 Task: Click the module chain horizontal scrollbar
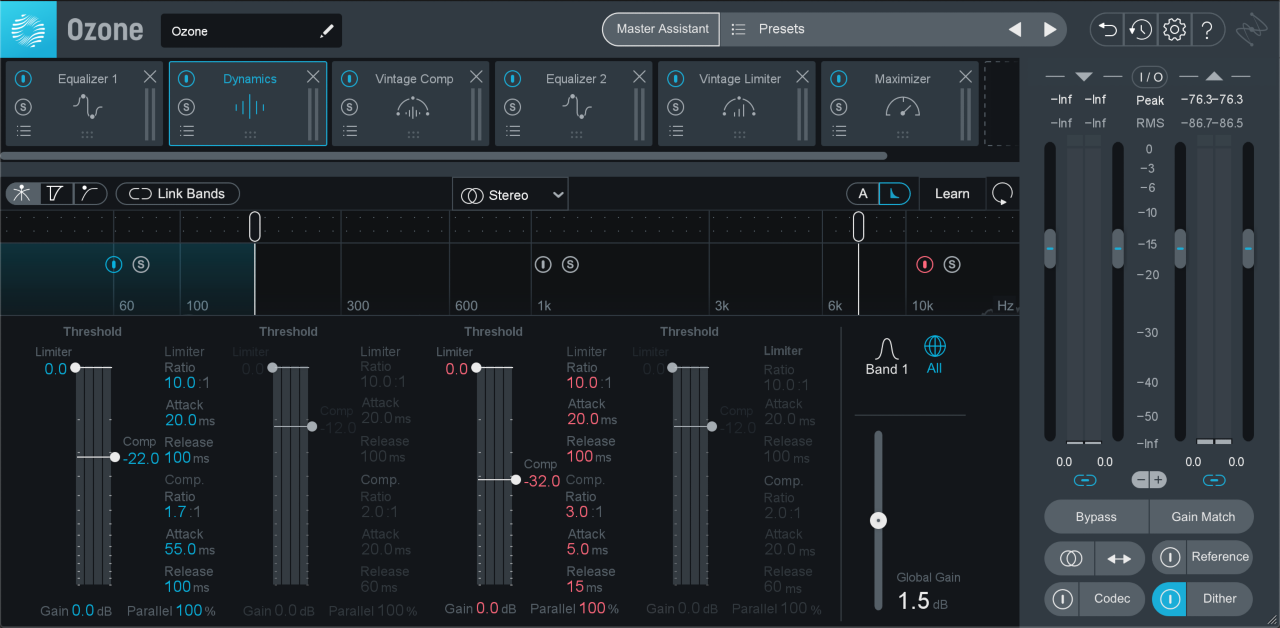point(444,156)
